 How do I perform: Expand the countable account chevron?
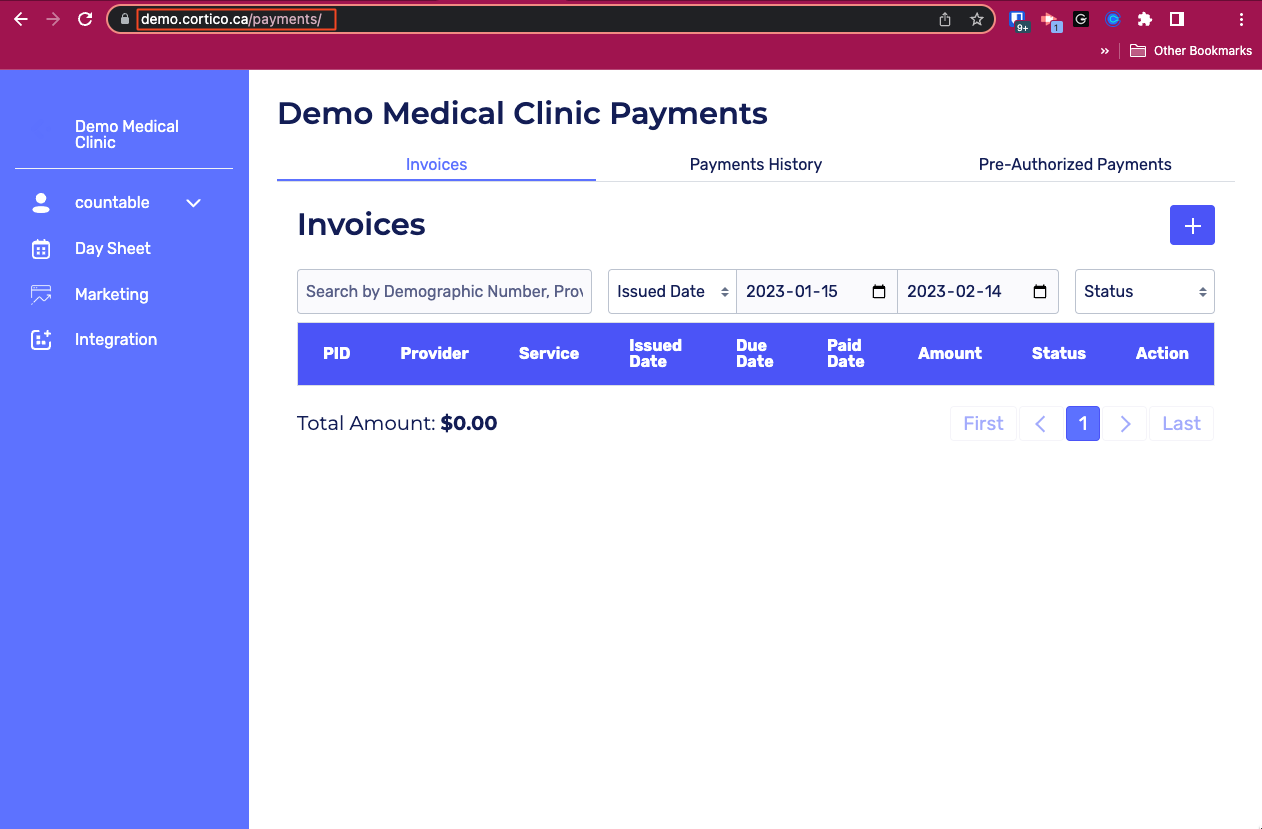point(192,202)
